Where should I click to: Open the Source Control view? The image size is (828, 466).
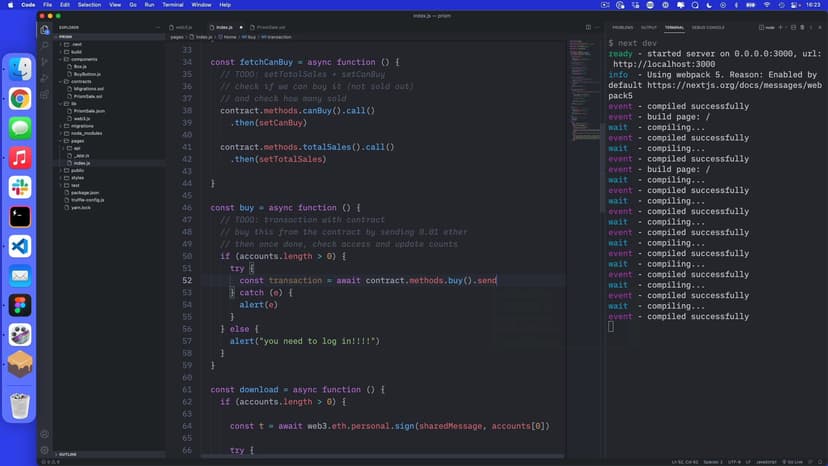(45, 62)
